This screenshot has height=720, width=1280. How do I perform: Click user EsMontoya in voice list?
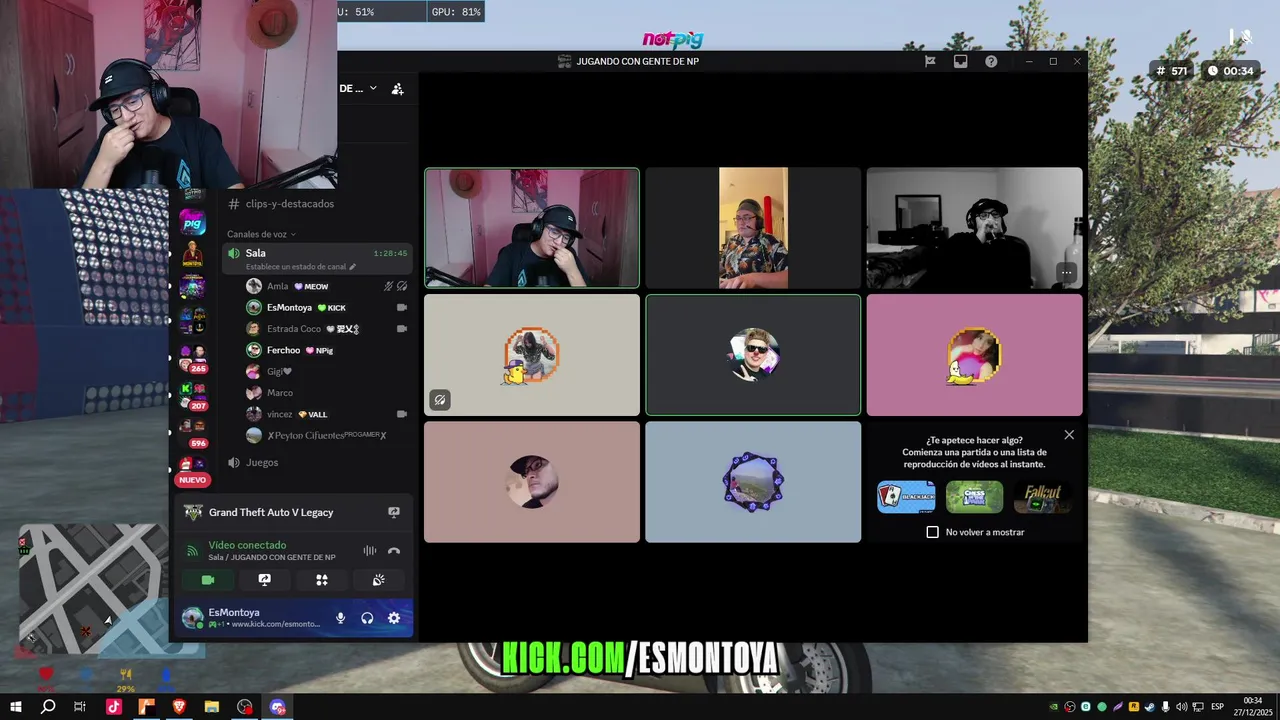[x=289, y=307]
